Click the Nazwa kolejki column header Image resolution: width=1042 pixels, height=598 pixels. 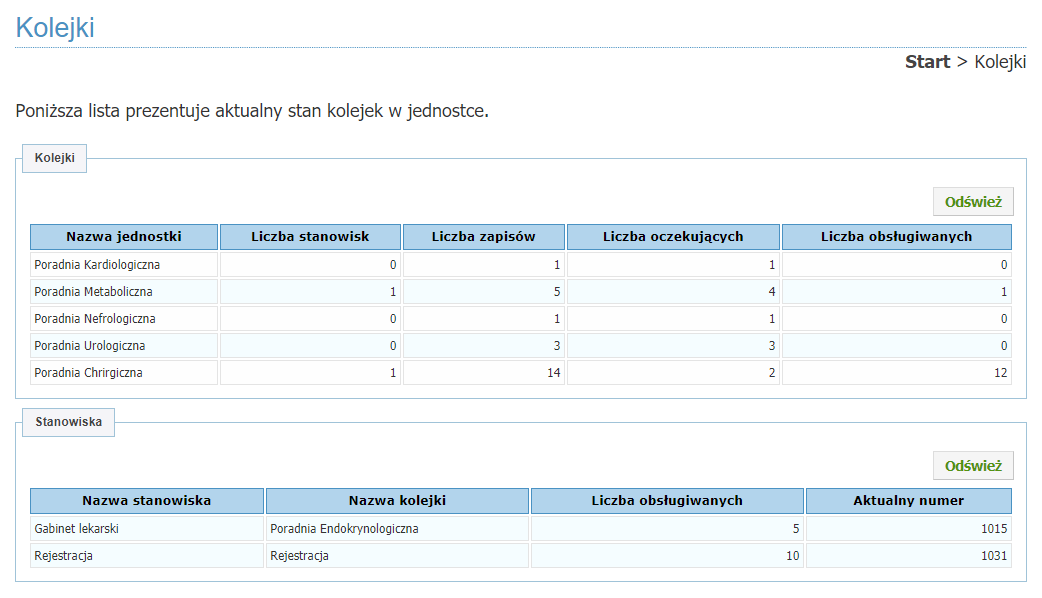click(x=397, y=501)
